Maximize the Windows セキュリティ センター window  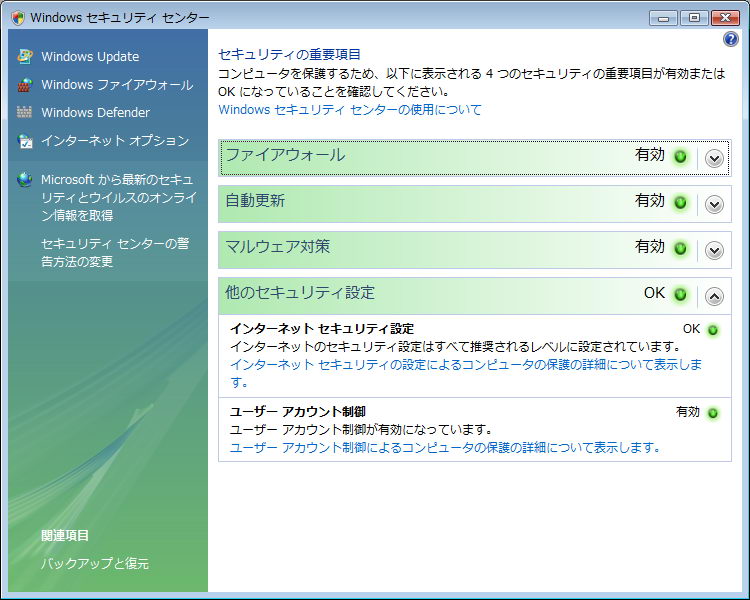pyautogui.click(x=694, y=18)
